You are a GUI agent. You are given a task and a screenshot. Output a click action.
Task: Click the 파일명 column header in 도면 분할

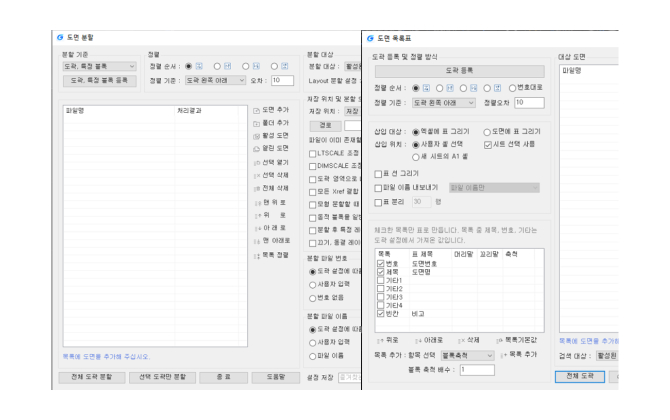coord(76,110)
